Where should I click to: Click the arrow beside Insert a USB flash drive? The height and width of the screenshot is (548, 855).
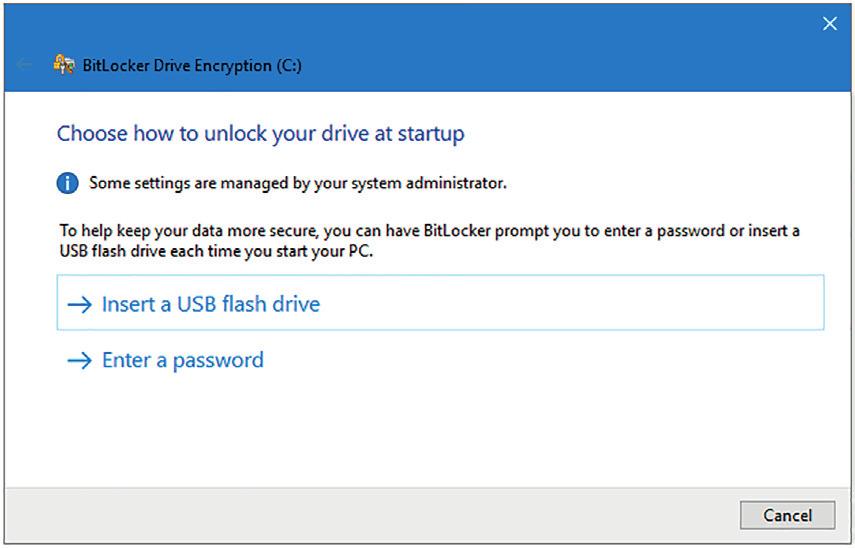(x=80, y=304)
